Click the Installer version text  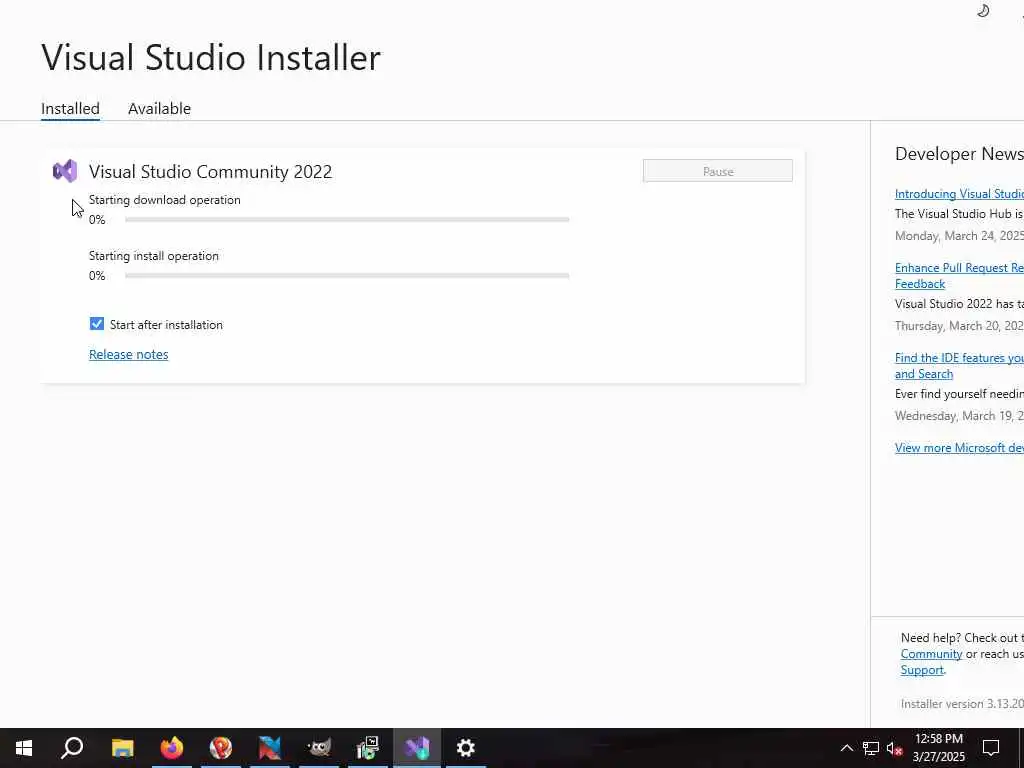[962, 704]
